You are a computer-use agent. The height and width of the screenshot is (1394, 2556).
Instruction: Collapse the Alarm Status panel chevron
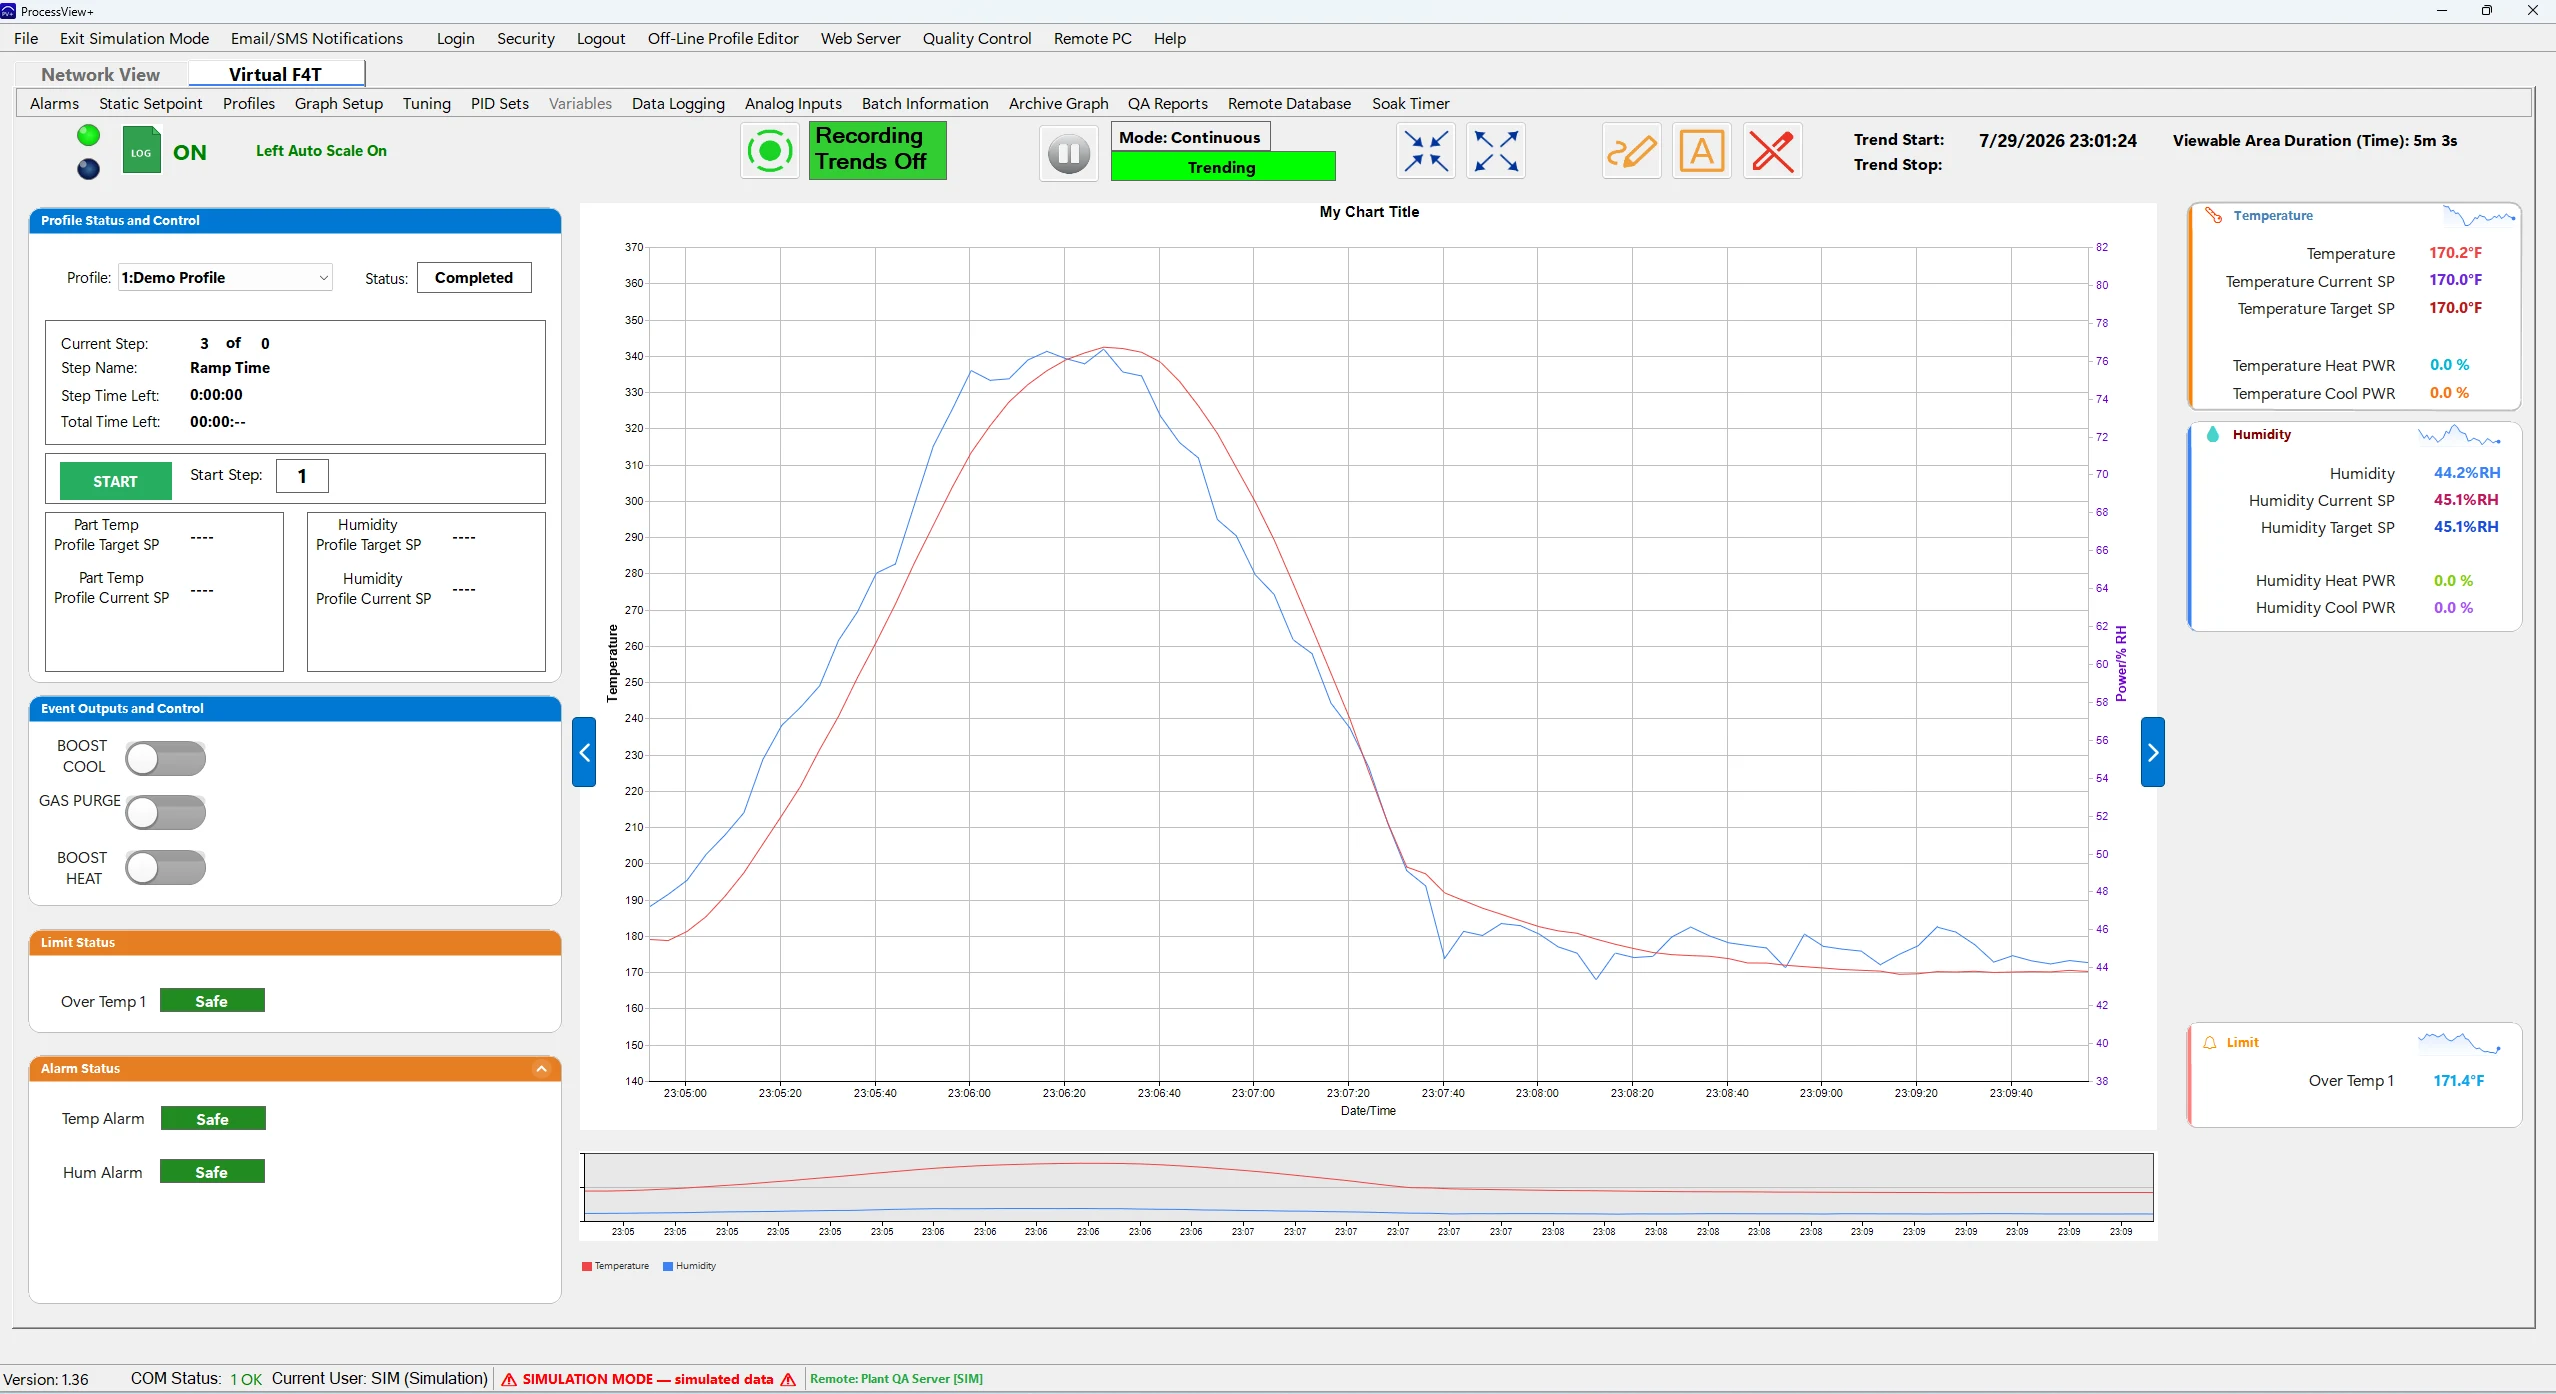[541, 1068]
